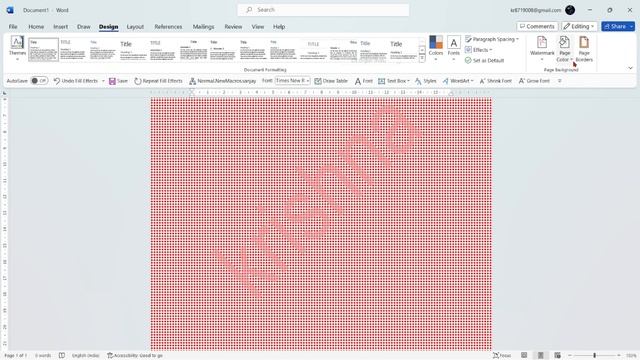
Task: Click Grow Font button
Action: 534,81
